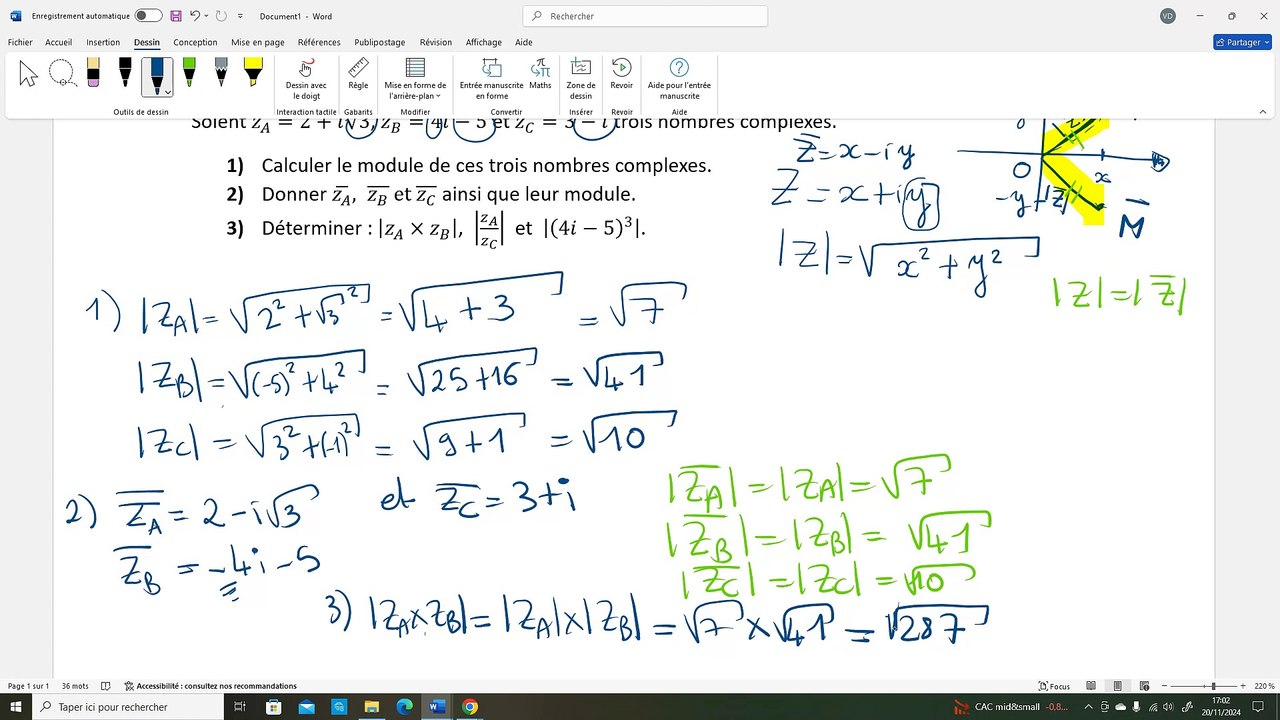Pick the green pen
This screenshot has width=1280, height=720.
pos(189,73)
